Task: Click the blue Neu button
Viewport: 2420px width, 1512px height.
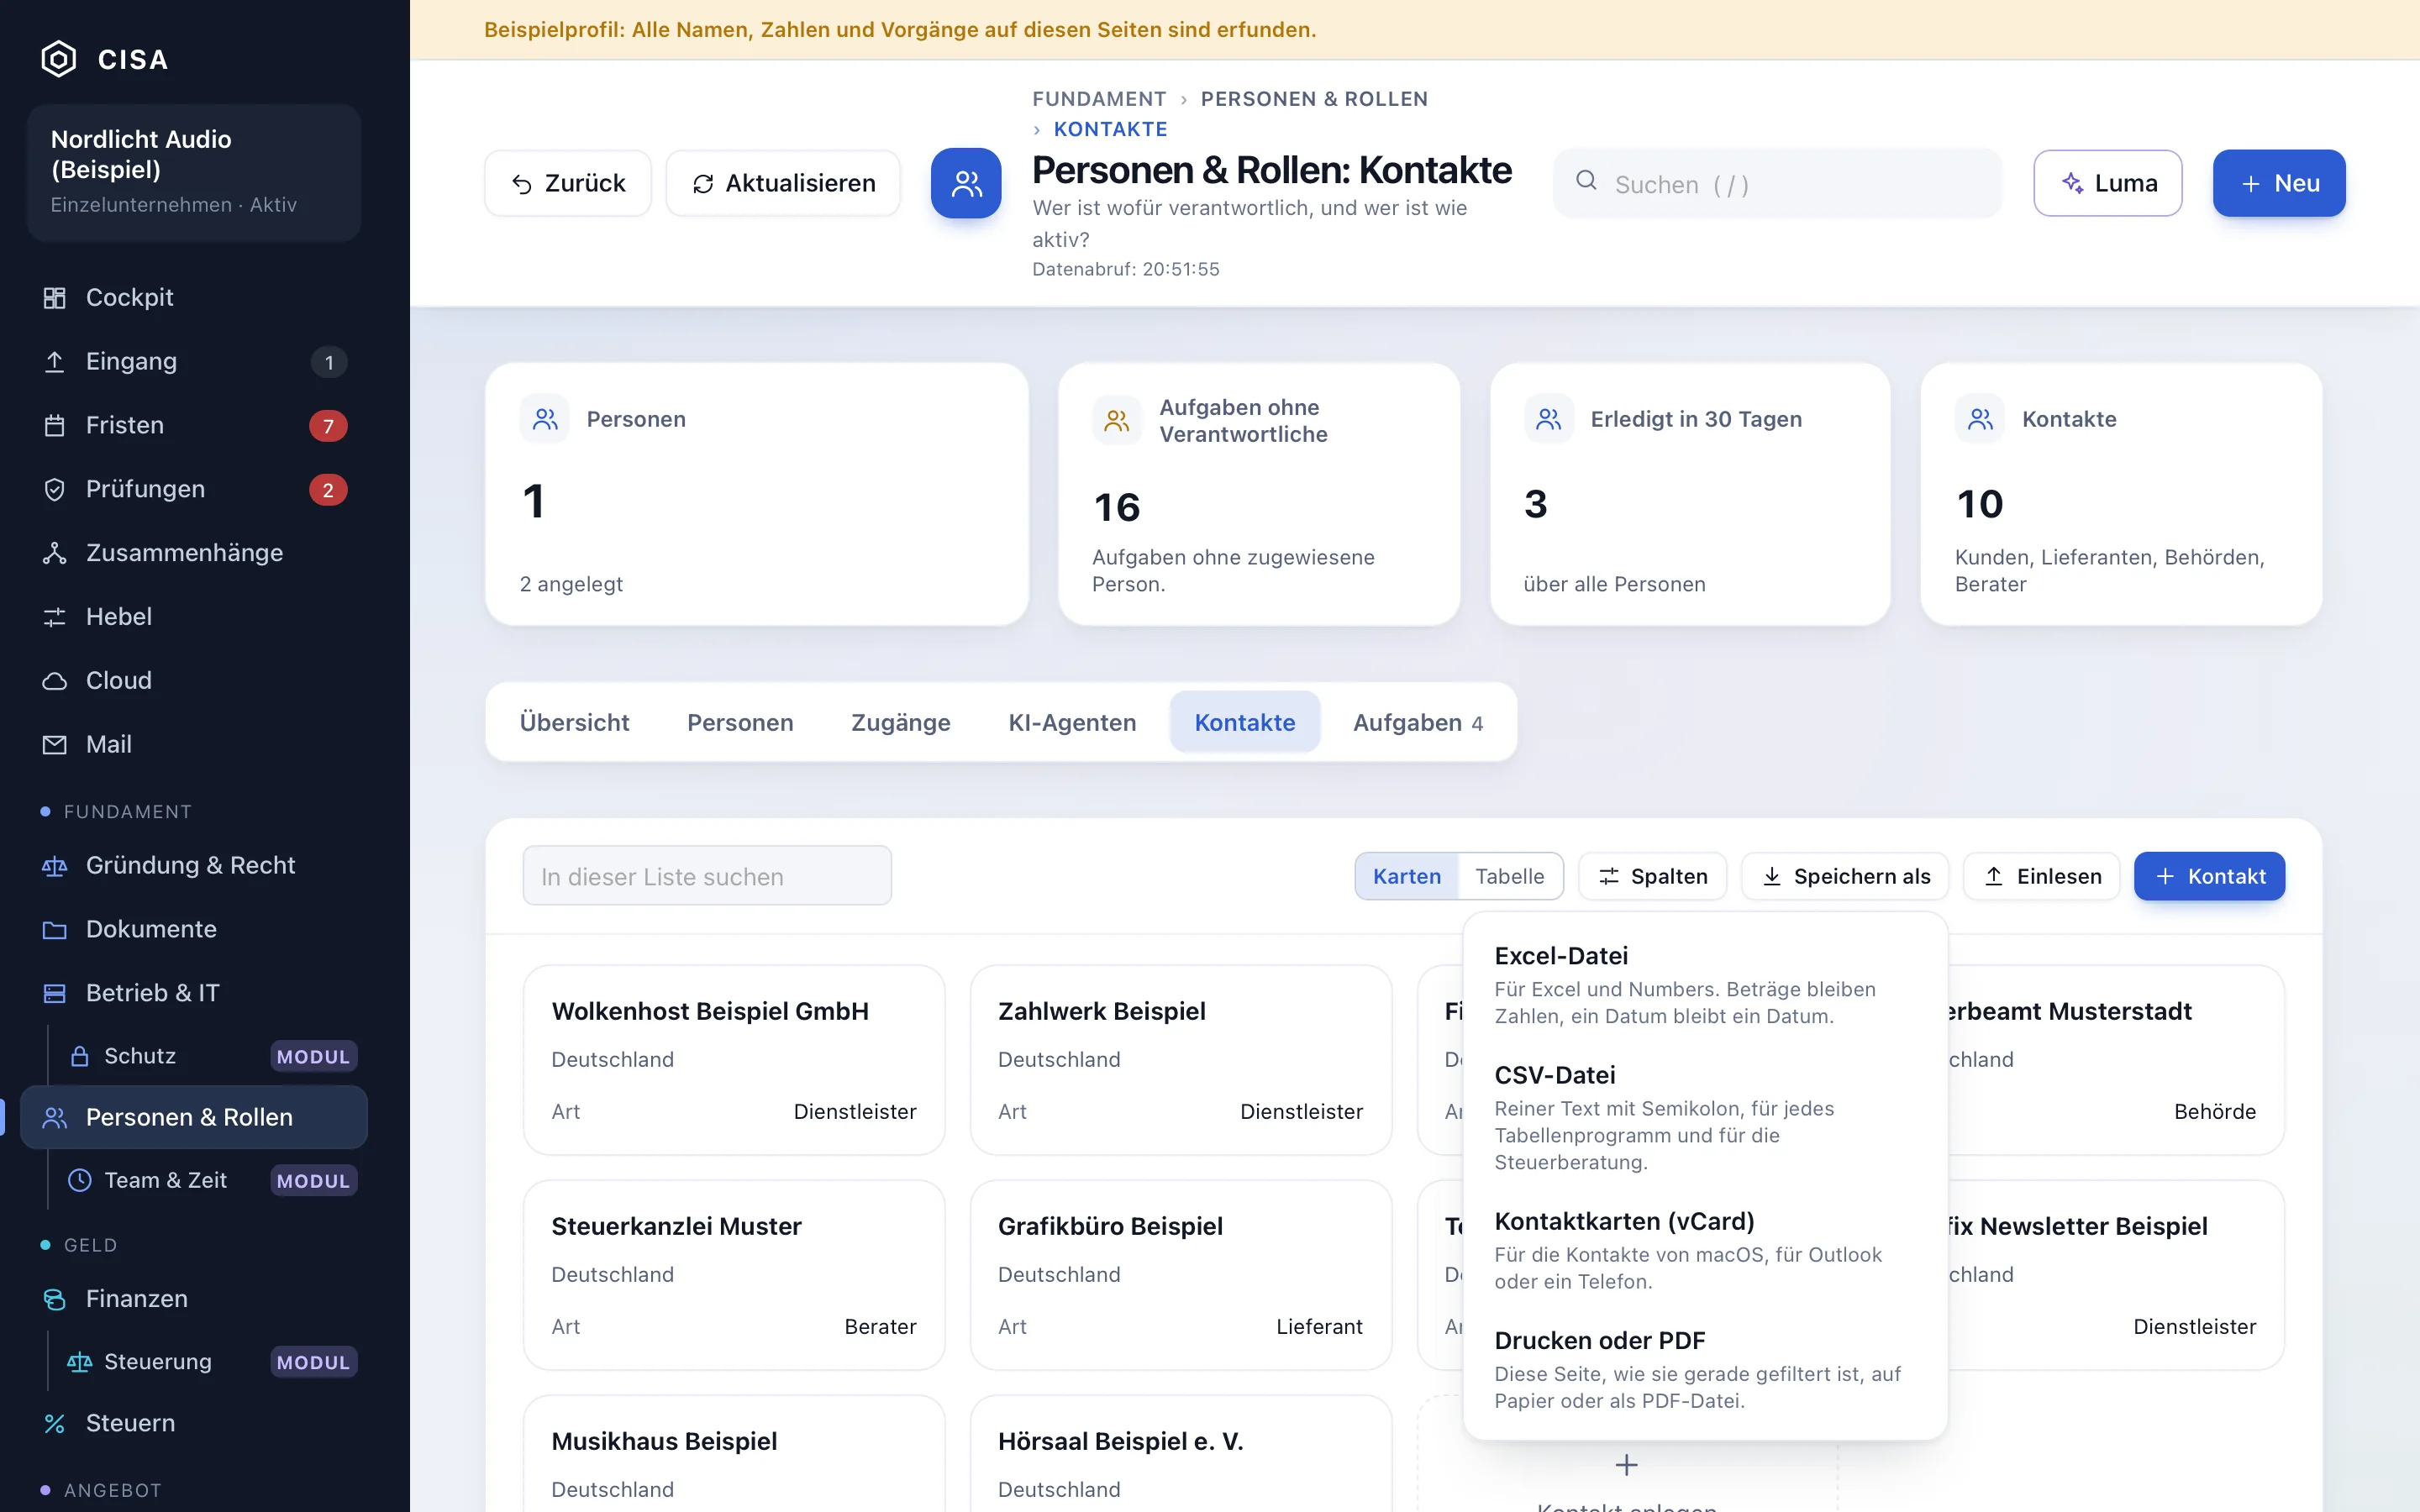Action: (2279, 183)
